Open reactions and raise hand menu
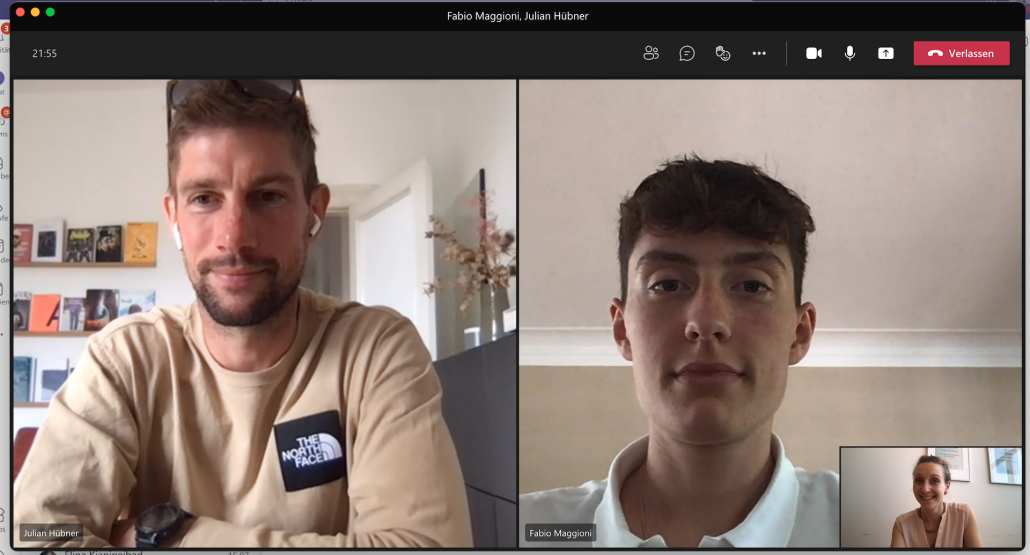The height and width of the screenshot is (555, 1030). coord(723,53)
